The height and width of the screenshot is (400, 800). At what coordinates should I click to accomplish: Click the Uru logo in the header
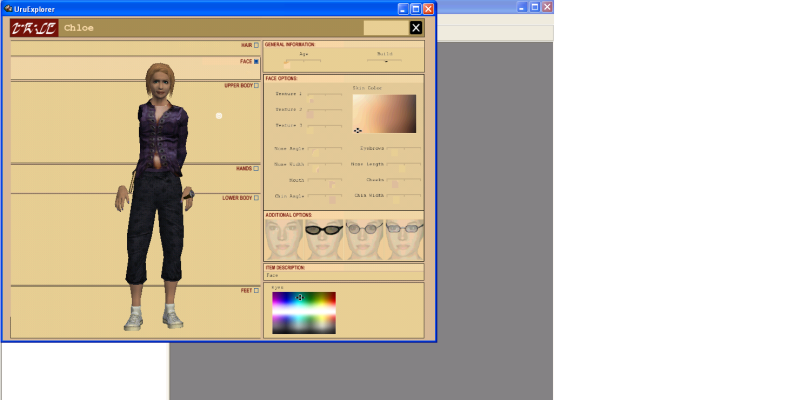(34, 28)
